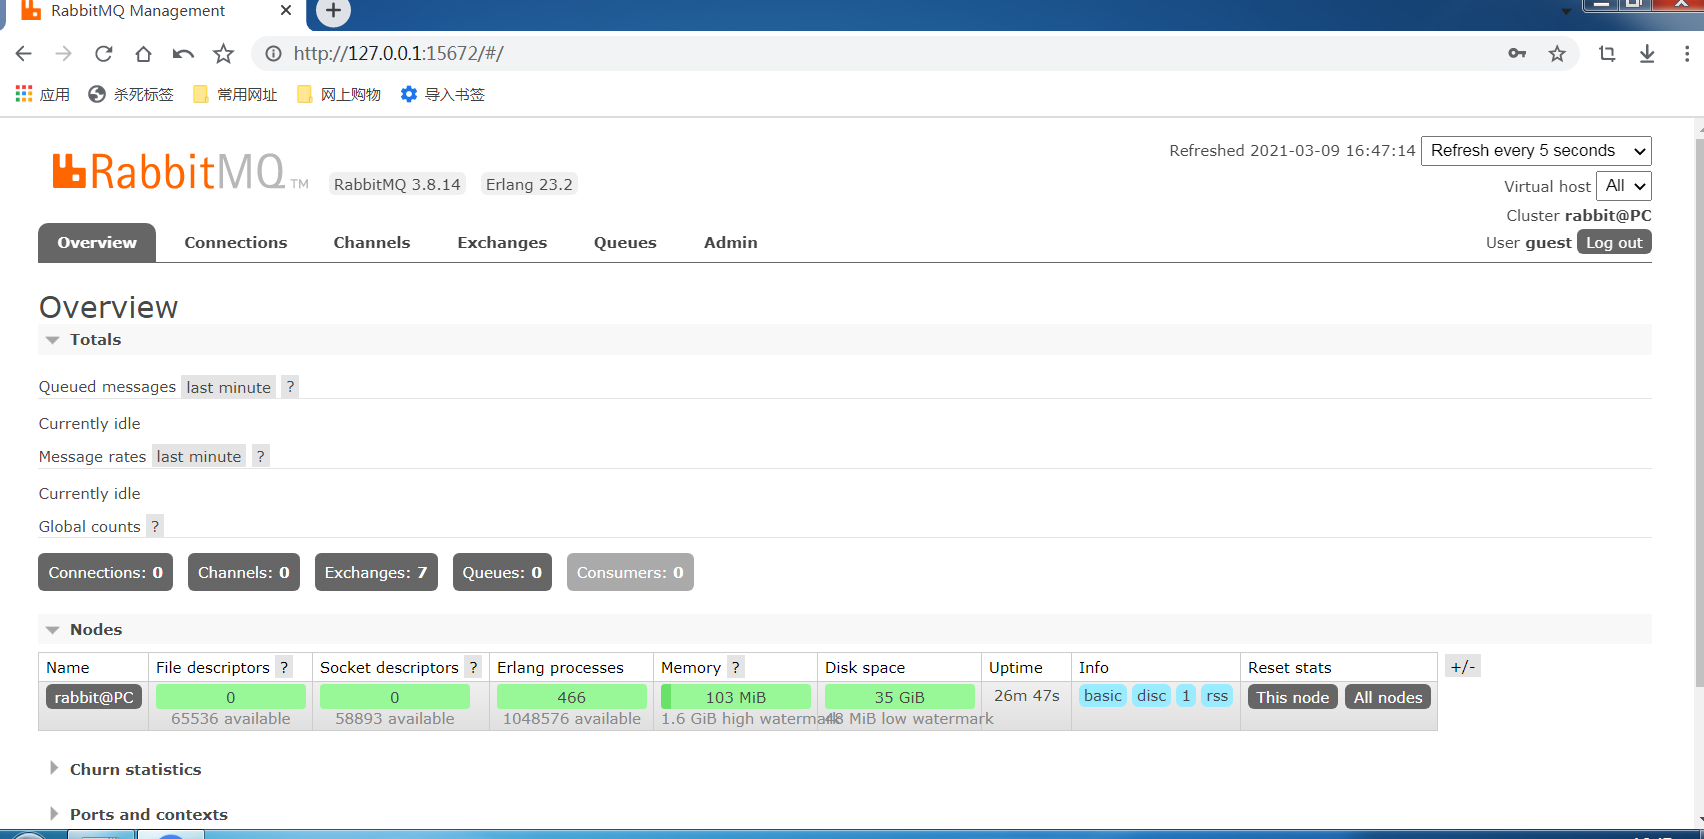Click the Memory 103 MiB usage bar
Image resolution: width=1704 pixels, height=839 pixels.
click(736, 697)
